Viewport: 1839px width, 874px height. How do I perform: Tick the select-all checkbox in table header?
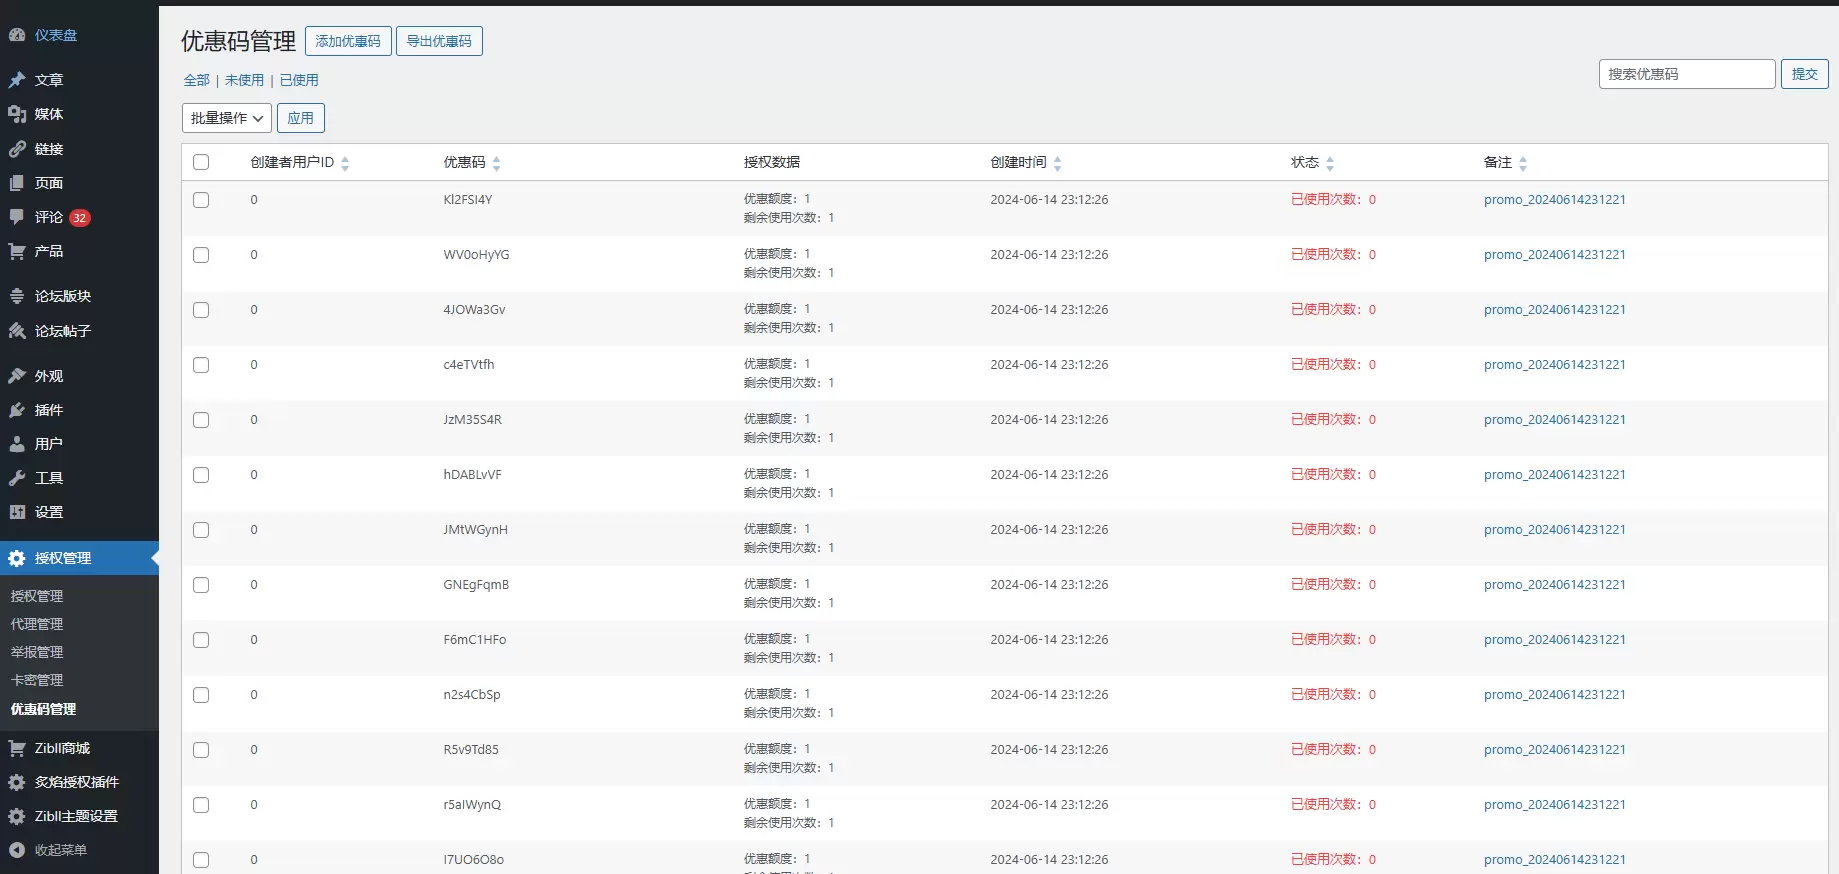coord(201,162)
